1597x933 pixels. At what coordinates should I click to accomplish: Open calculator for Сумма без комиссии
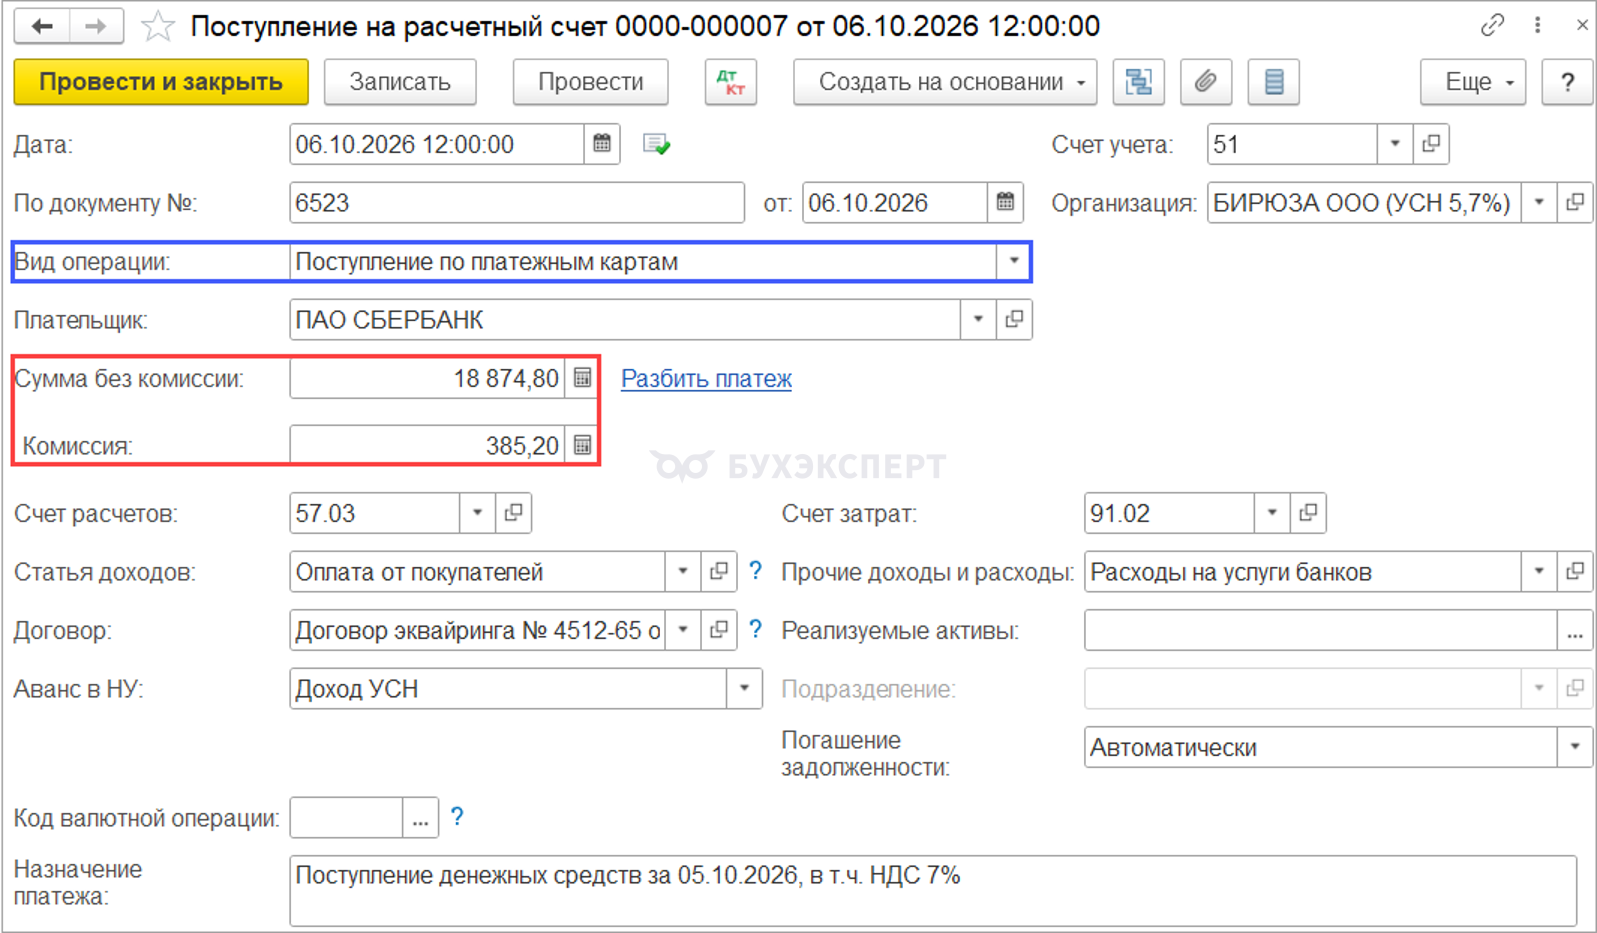click(x=582, y=378)
